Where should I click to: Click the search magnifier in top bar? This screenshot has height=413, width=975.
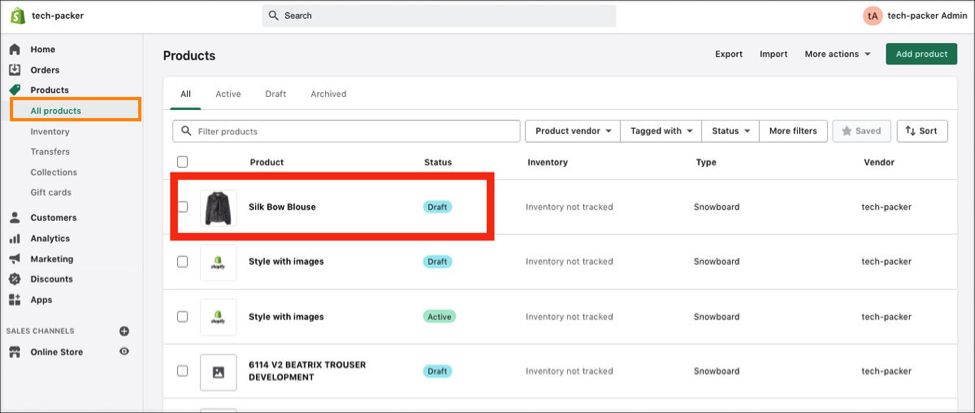(274, 16)
